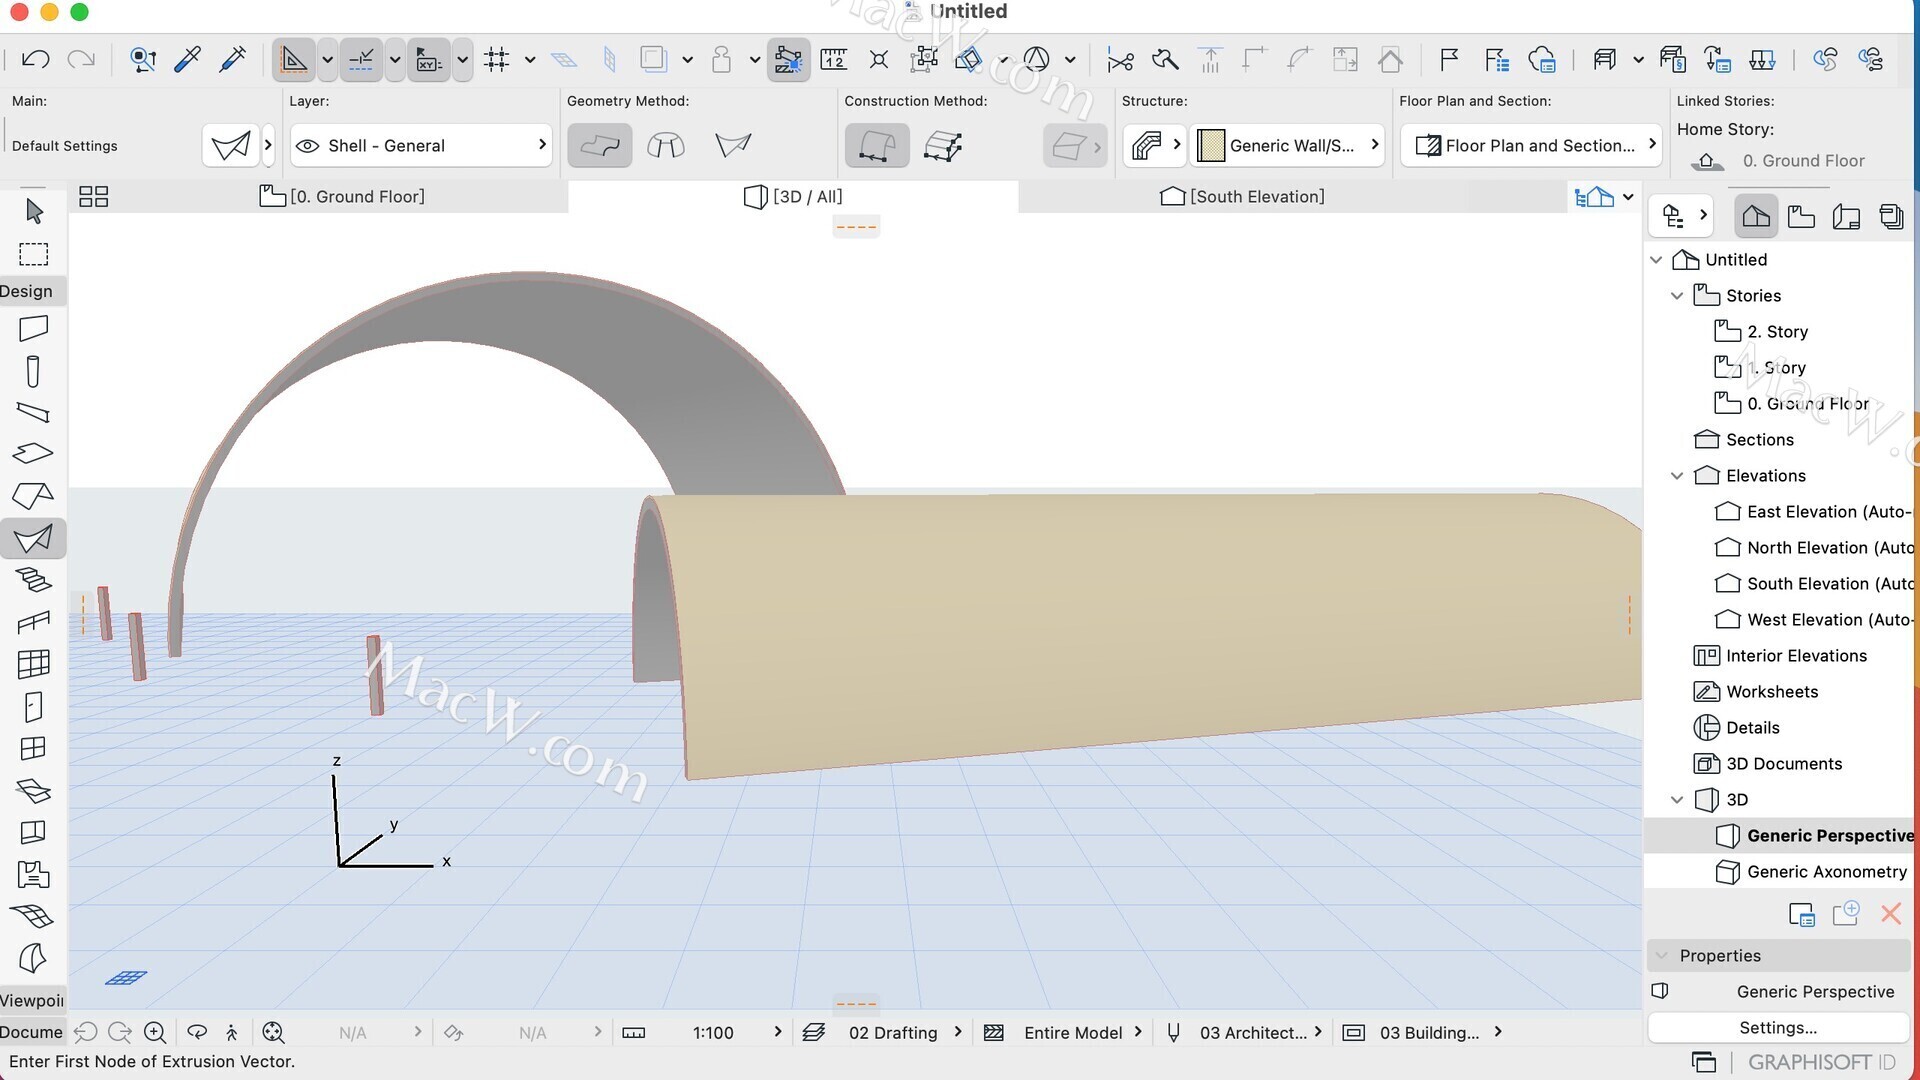Select the Stair tool
The image size is (1920, 1080).
[x=33, y=579]
